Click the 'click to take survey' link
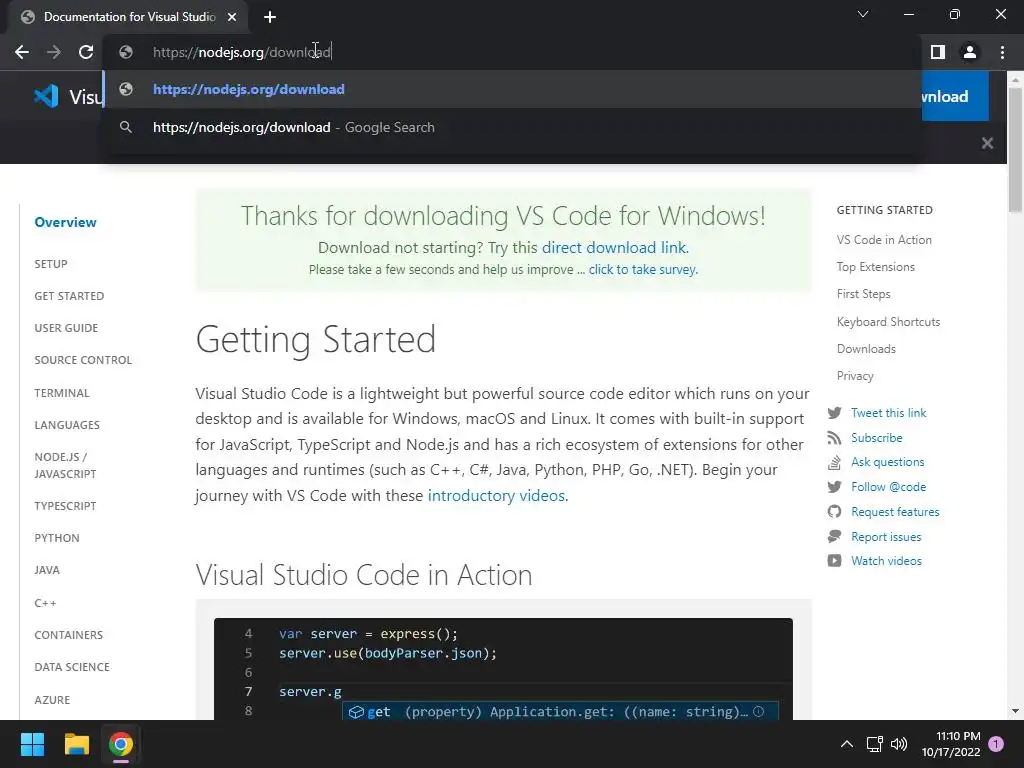Viewport: 1024px width, 768px height. pyautogui.click(x=642, y=270)
